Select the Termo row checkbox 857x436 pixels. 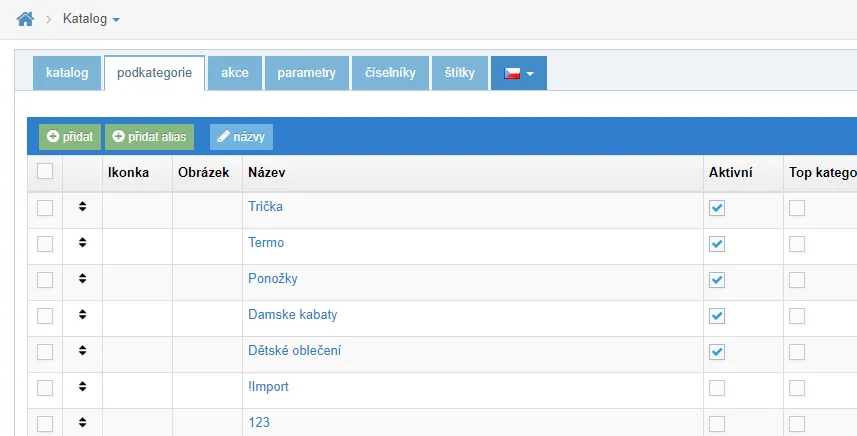(x=45, y=244)
